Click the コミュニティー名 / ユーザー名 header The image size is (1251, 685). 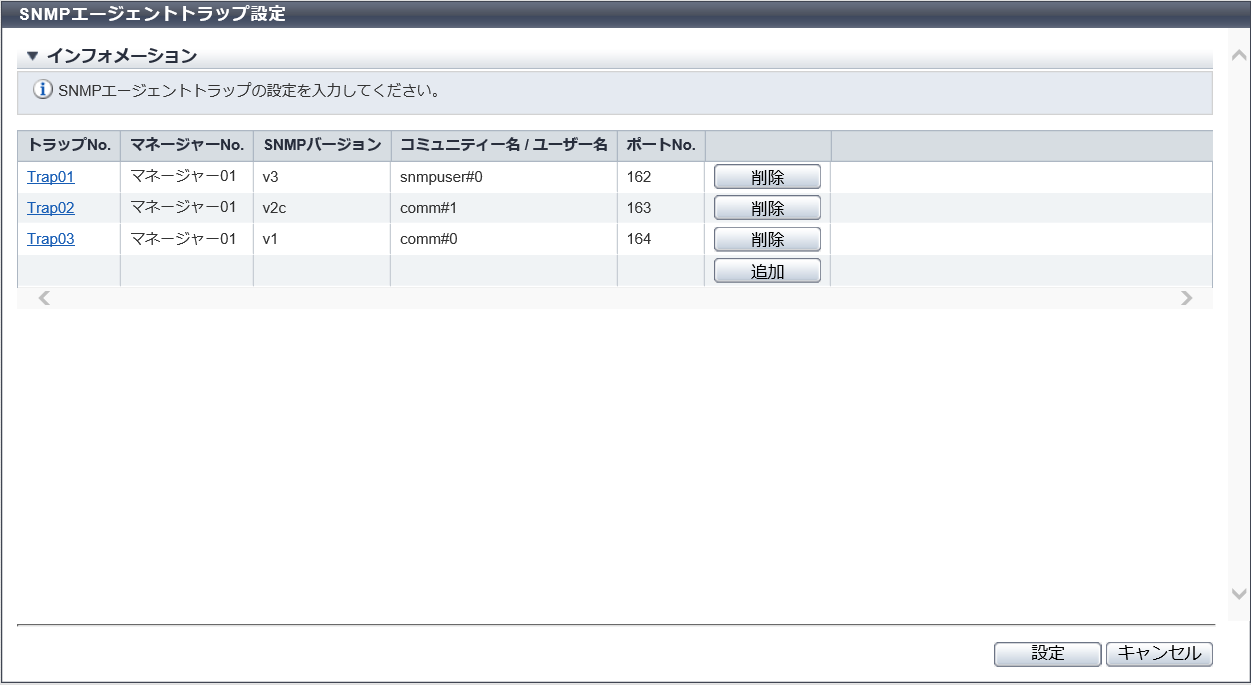point(504,145)
